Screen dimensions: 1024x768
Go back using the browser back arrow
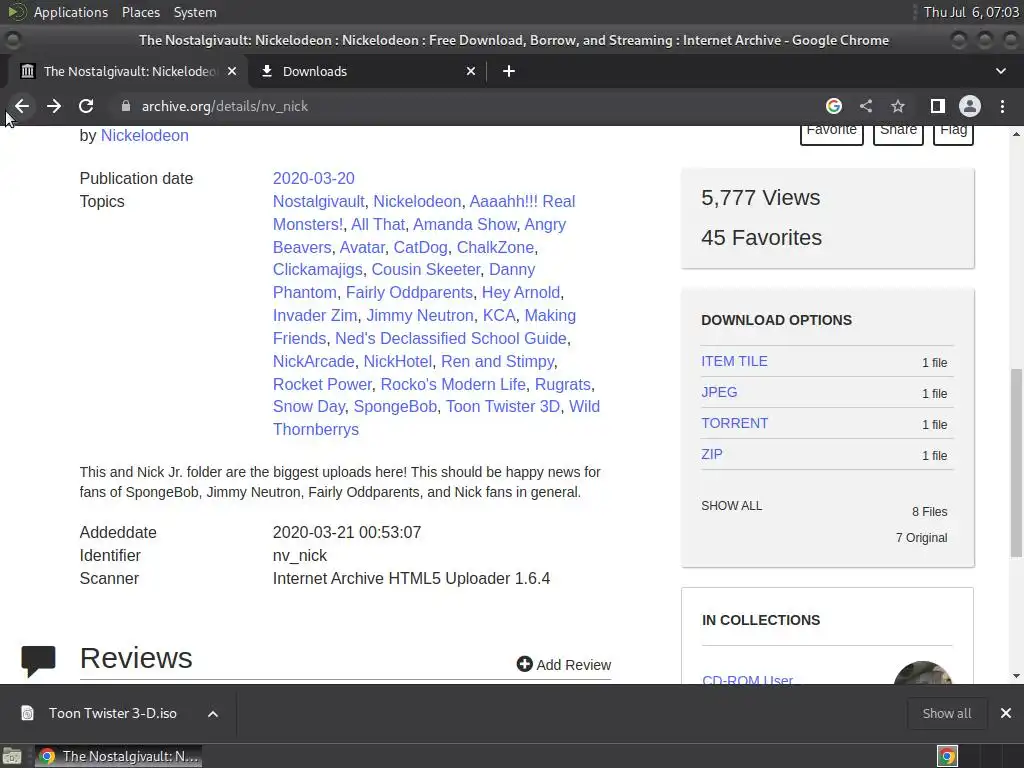(22, 106)
